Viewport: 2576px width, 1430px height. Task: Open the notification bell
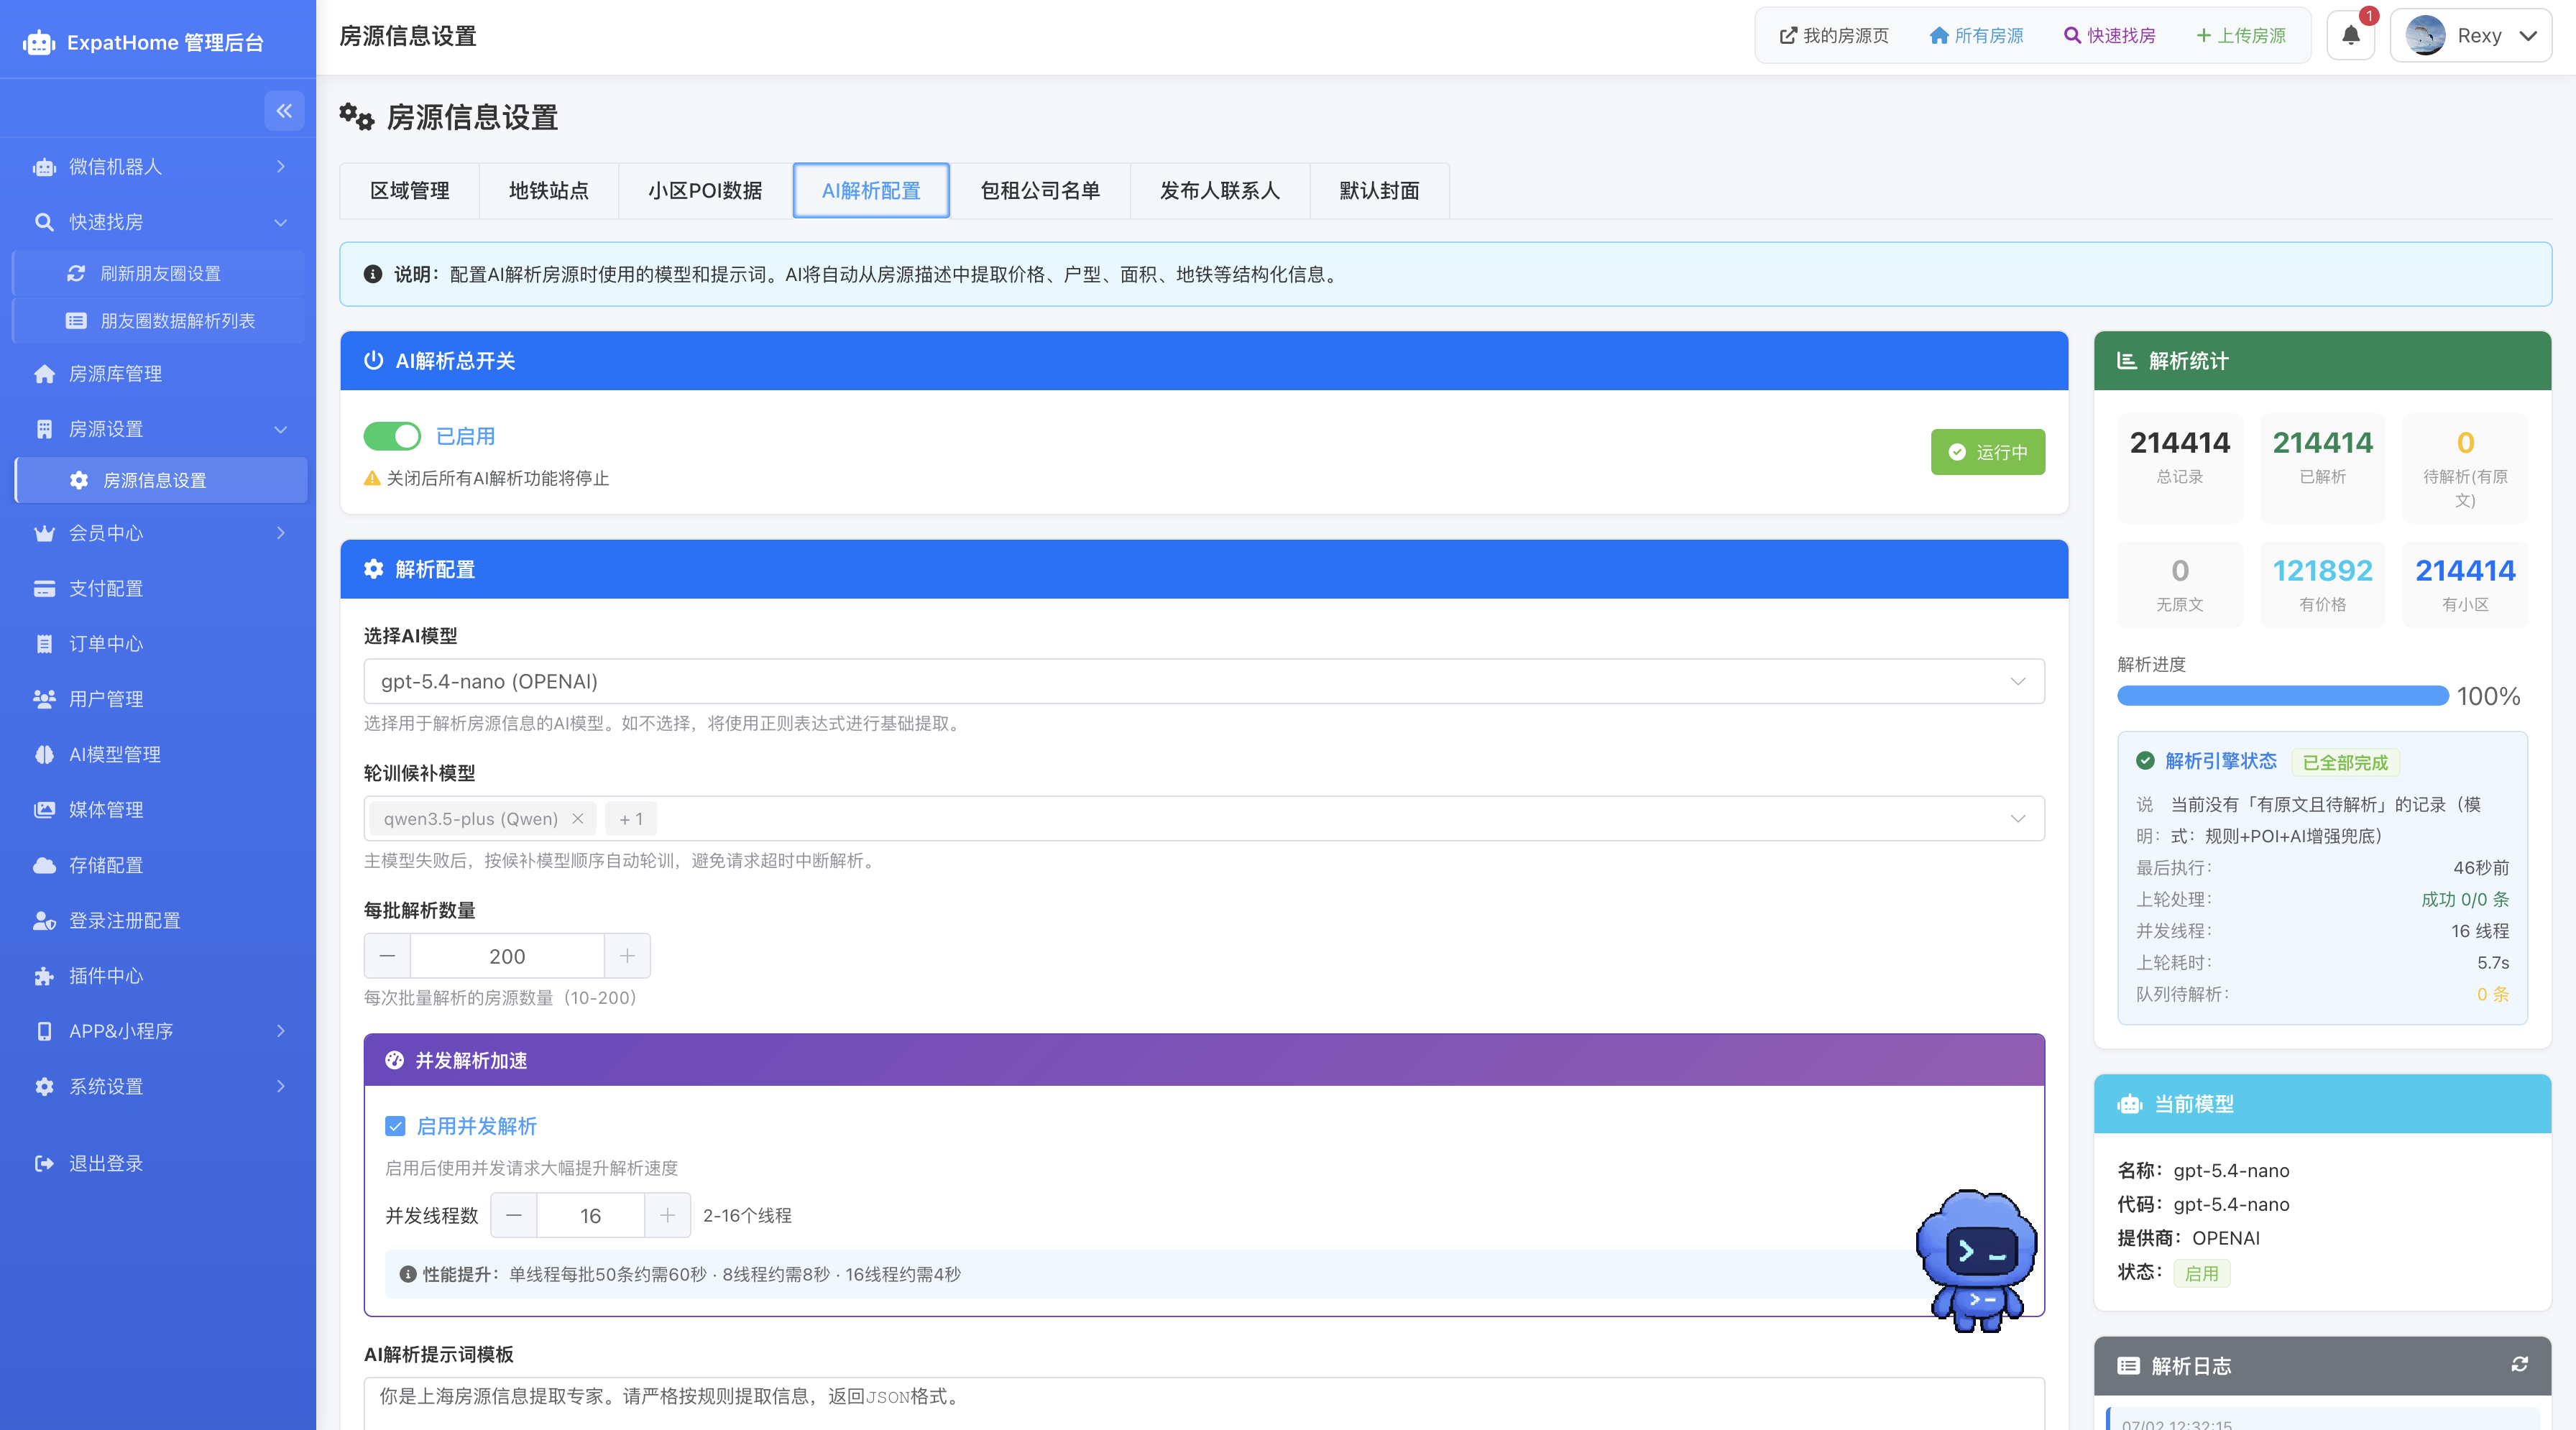[2351, 35]
